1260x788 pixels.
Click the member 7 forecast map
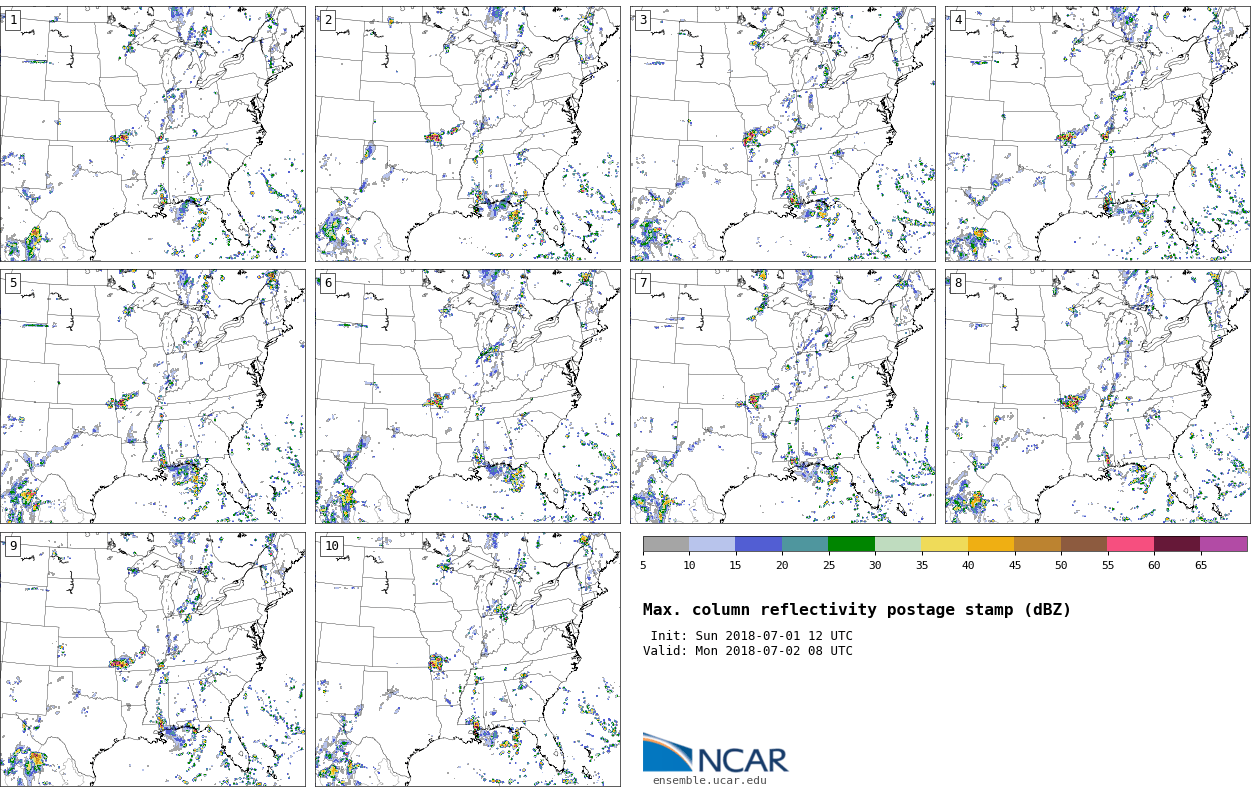tap(782, 396)
